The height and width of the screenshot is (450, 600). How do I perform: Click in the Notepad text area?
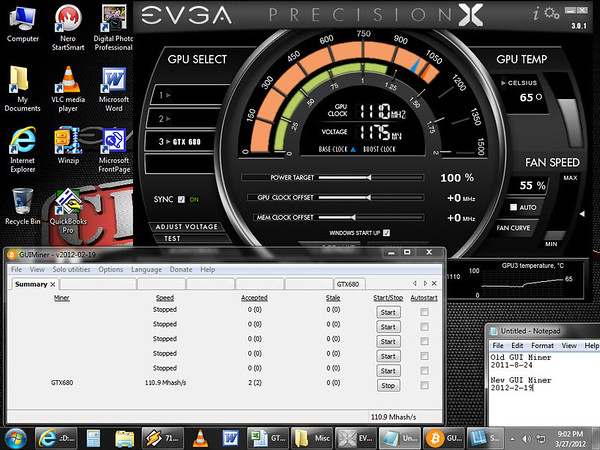(x=545, y=388)
